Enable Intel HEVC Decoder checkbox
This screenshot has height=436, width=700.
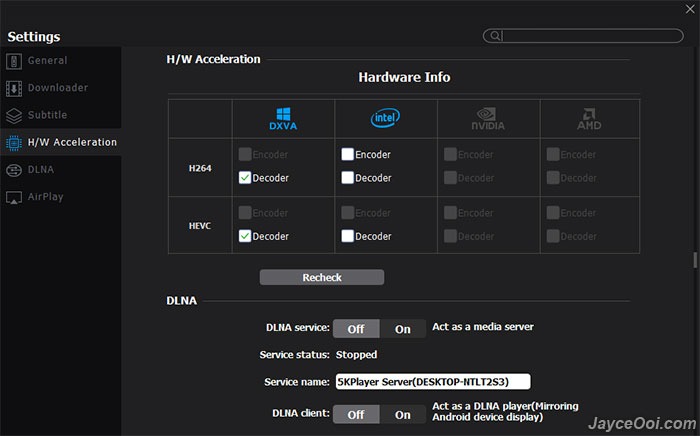347,236
